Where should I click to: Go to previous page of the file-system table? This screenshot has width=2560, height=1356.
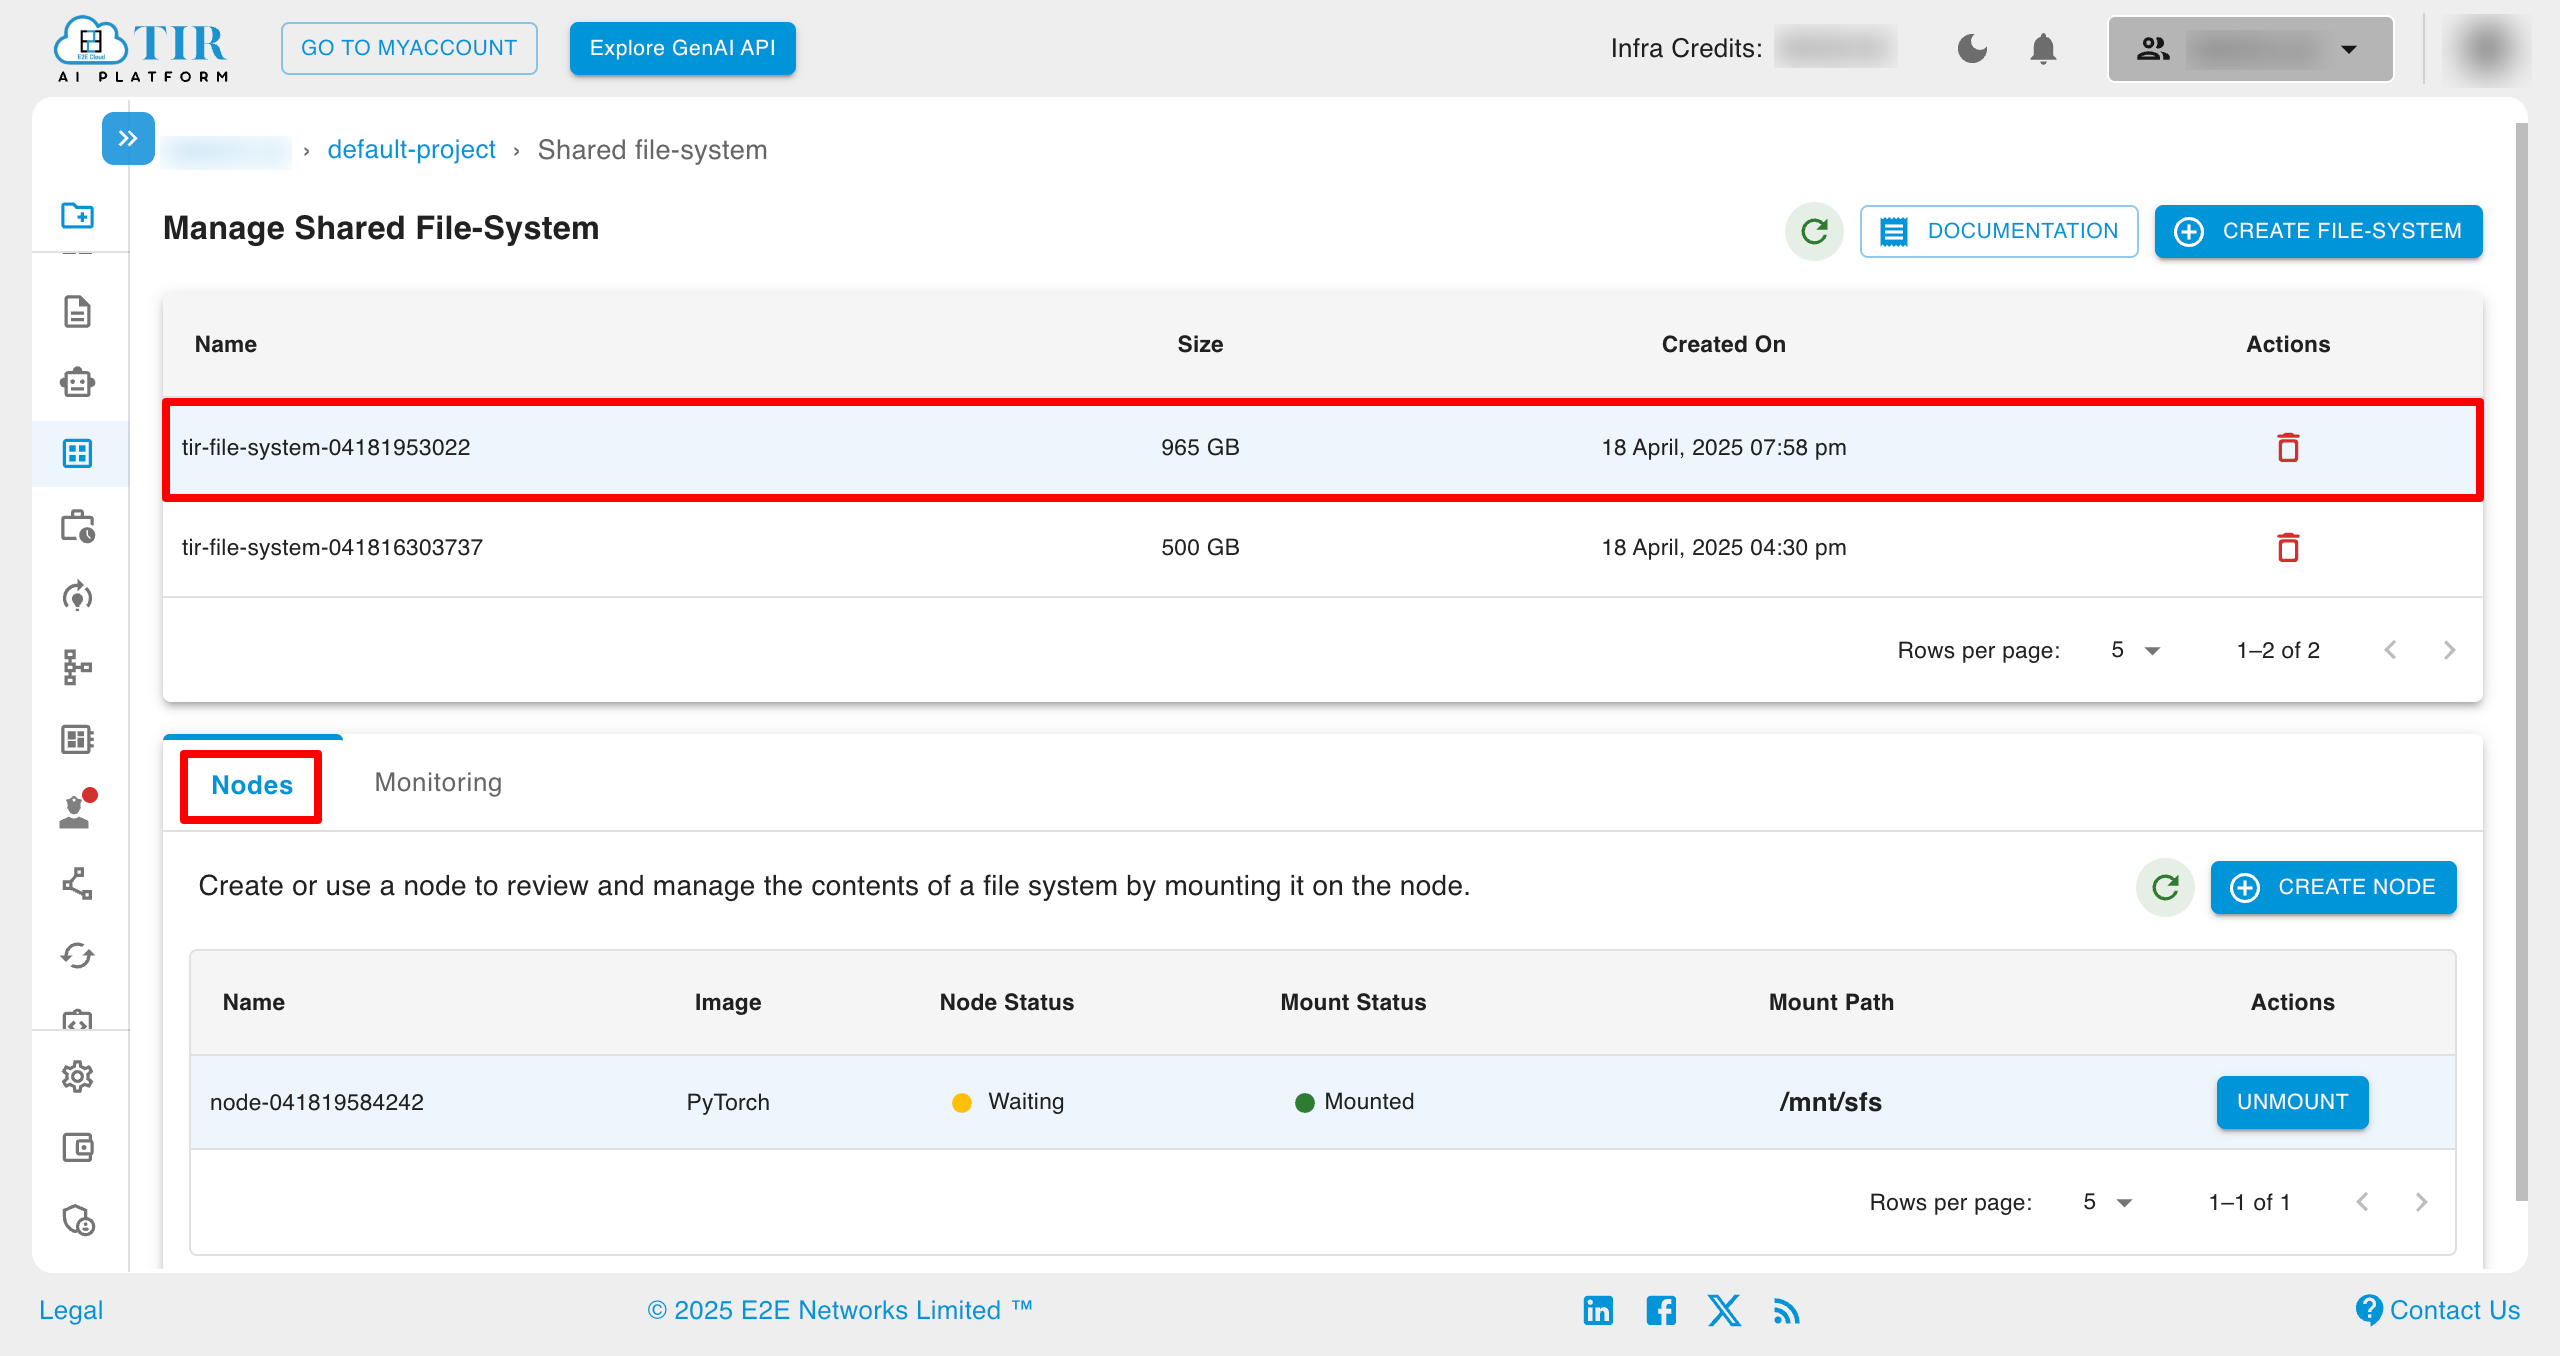2390,650
